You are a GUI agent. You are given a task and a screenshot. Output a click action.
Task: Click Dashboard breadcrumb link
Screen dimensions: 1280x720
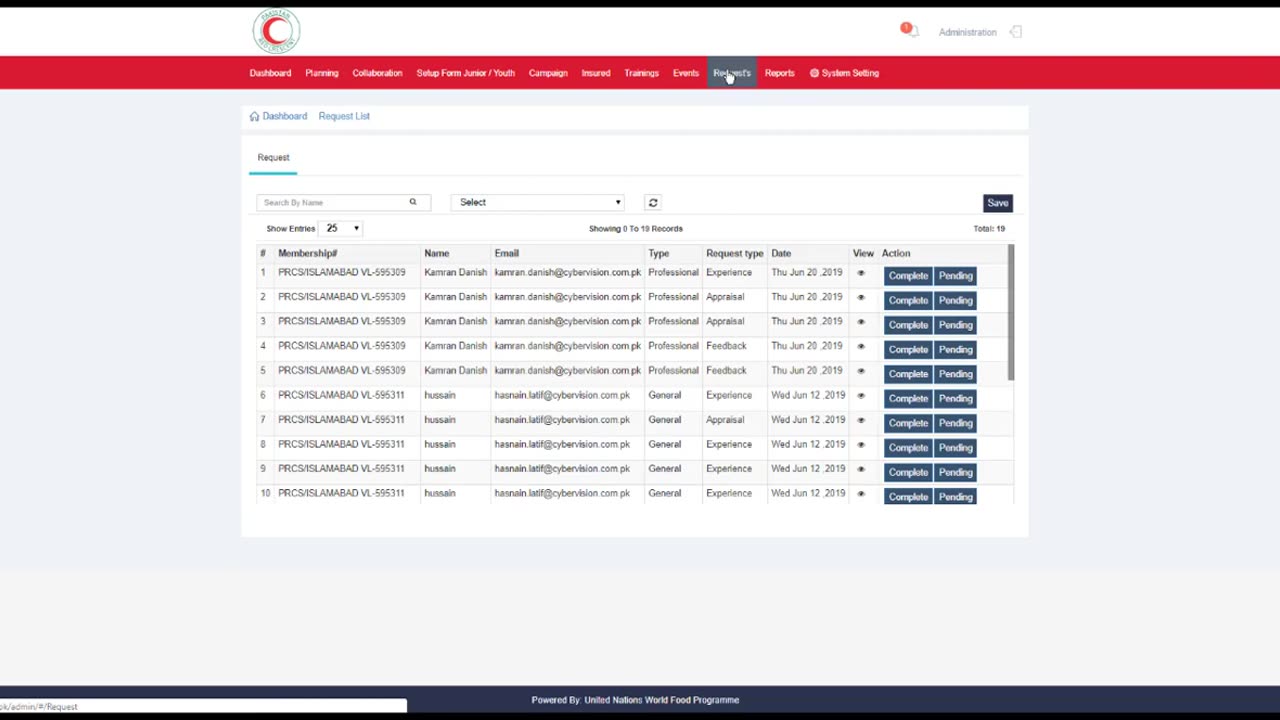pyautogui.click(x=285, y=116)
